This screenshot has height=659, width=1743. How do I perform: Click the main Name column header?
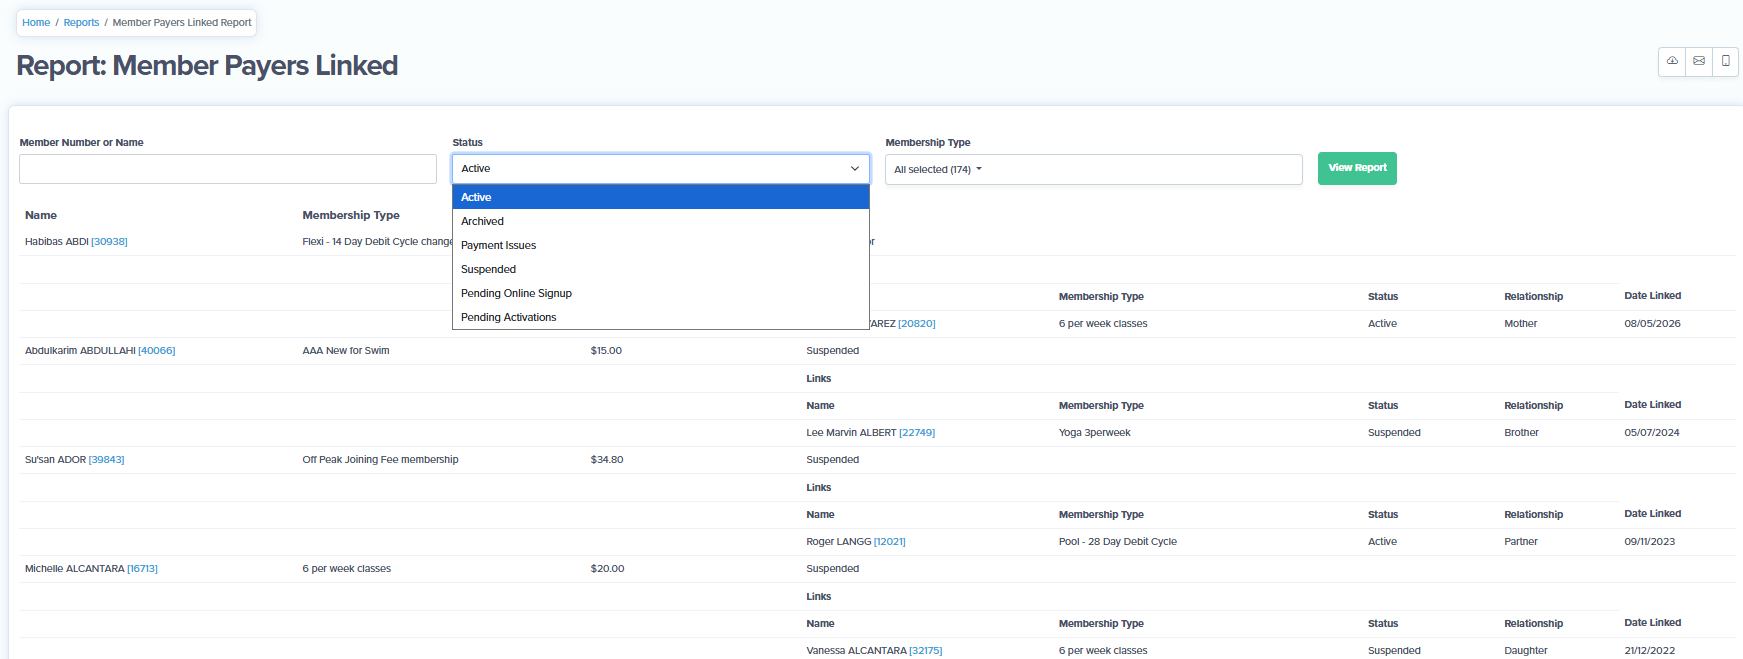click(x=41, y=215)
